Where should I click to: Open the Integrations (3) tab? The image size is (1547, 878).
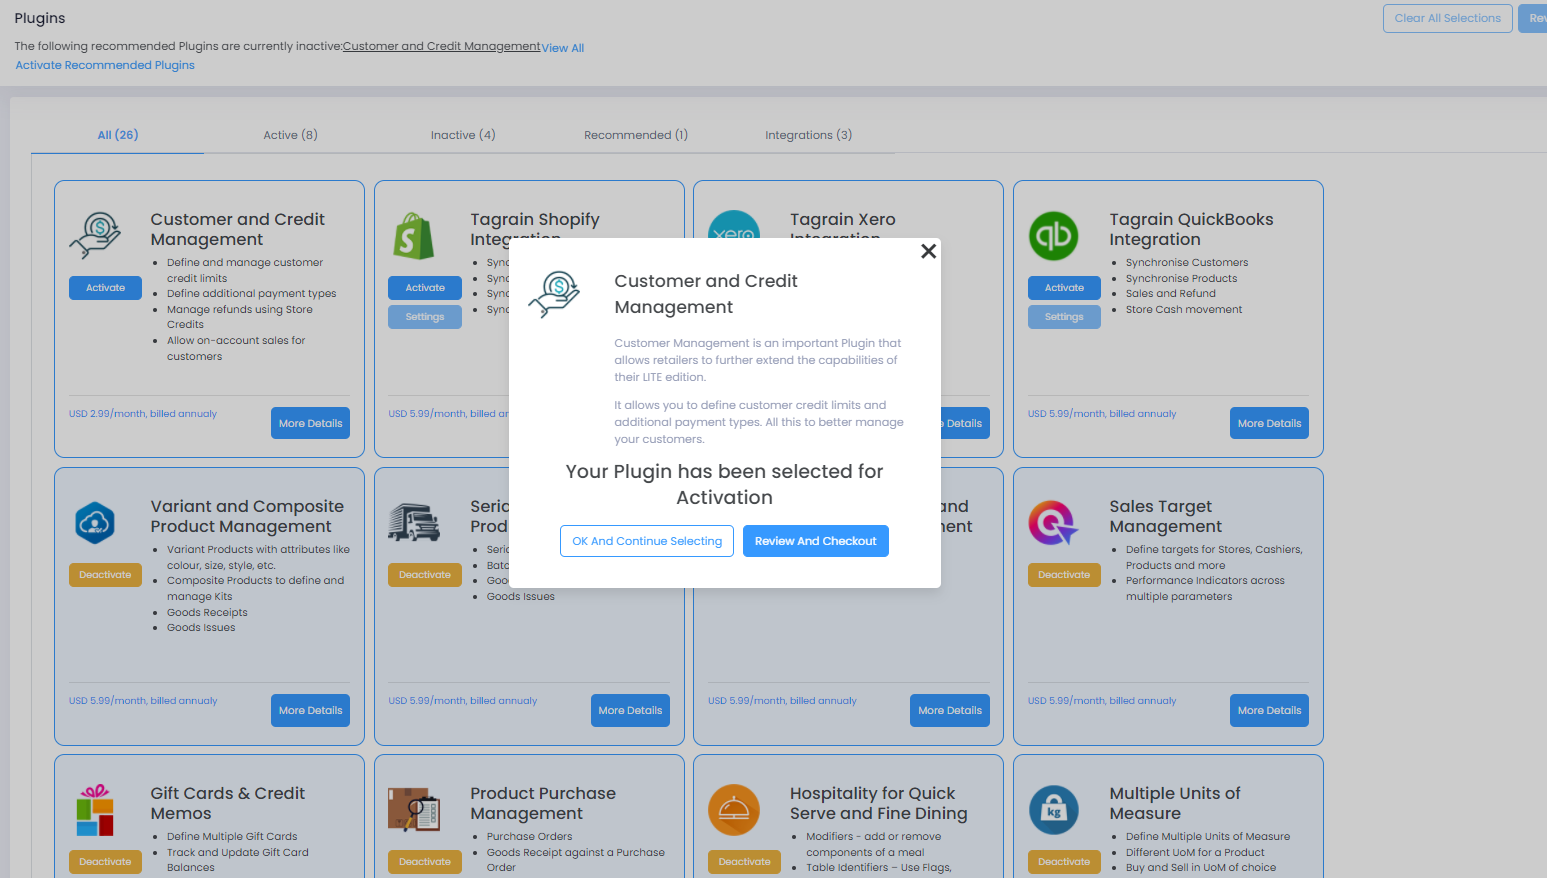pos(808,135)
